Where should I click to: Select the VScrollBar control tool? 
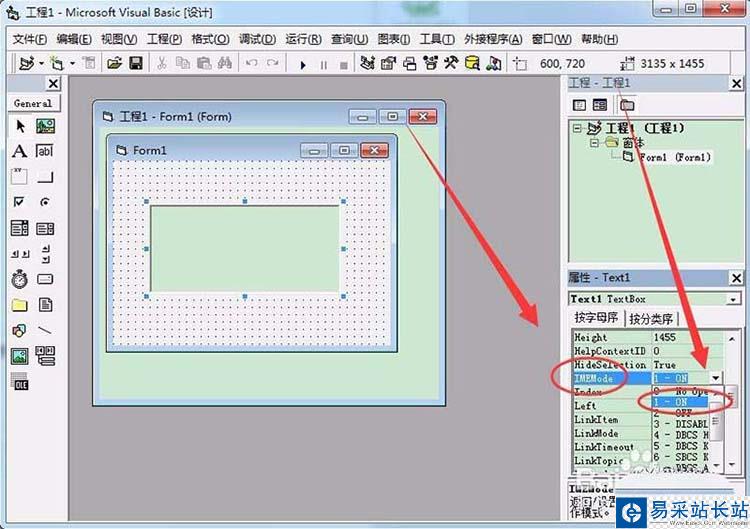45,254
